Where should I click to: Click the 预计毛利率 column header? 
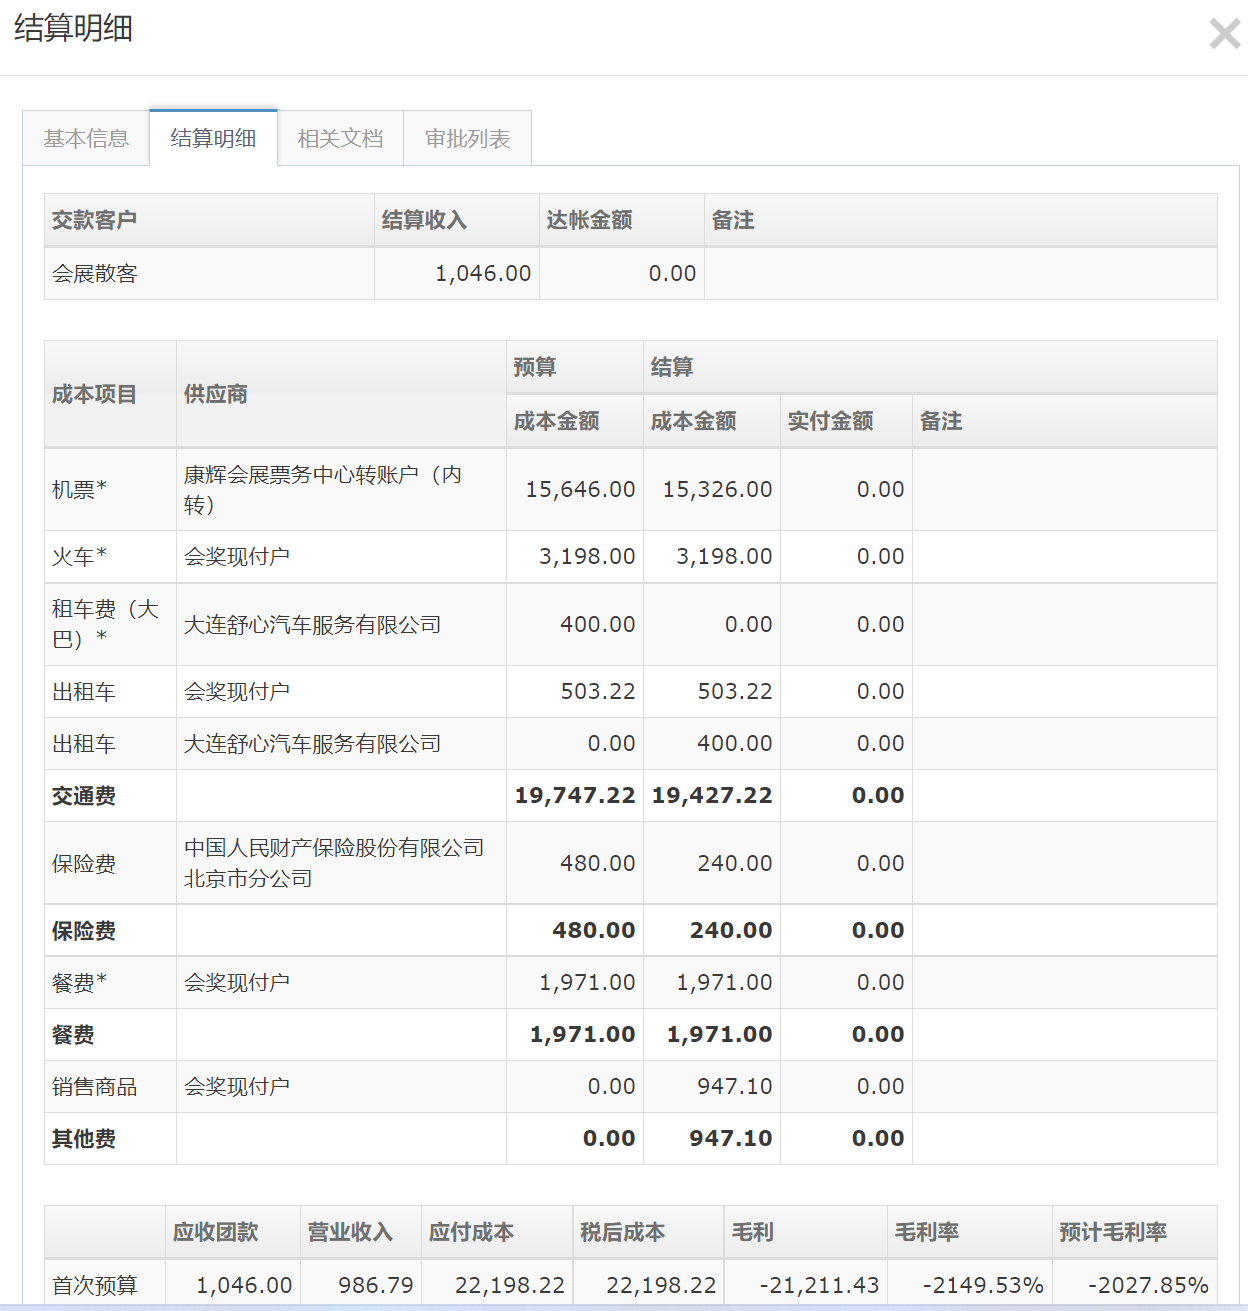(x=1113, y=1232)
